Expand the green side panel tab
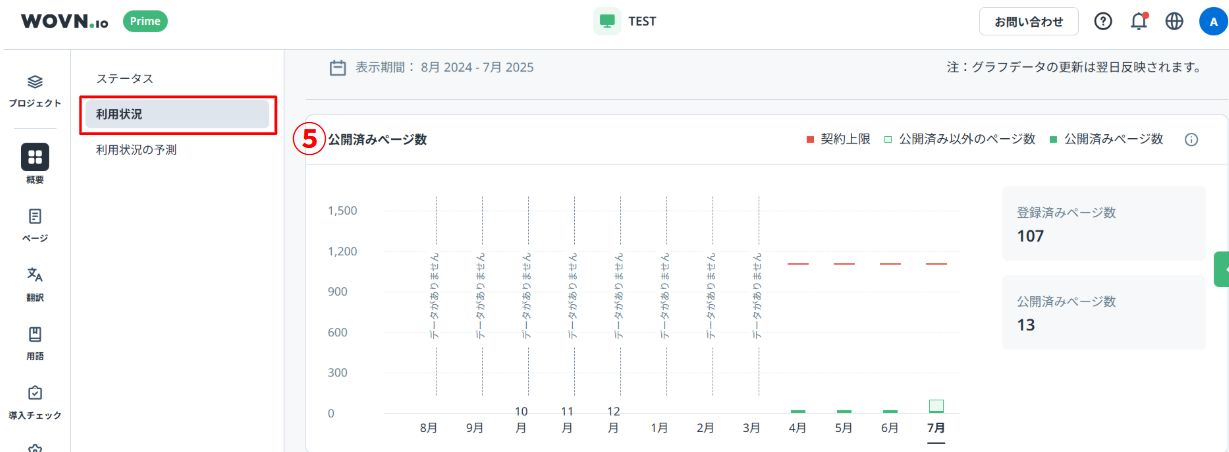1229x452 pixels. pos(1221,269)
